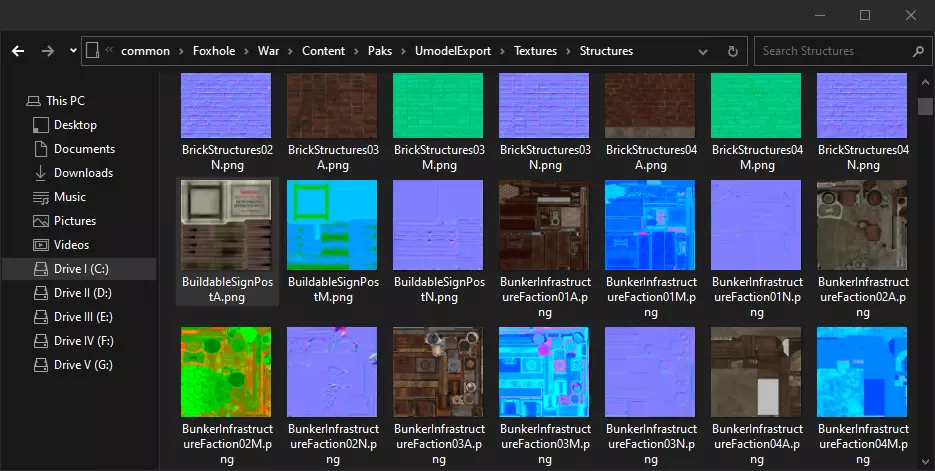This screenshot has height=471, width=935.
Task: Select BrickStructures03N.png thumbnail
Action: (544, 106)
